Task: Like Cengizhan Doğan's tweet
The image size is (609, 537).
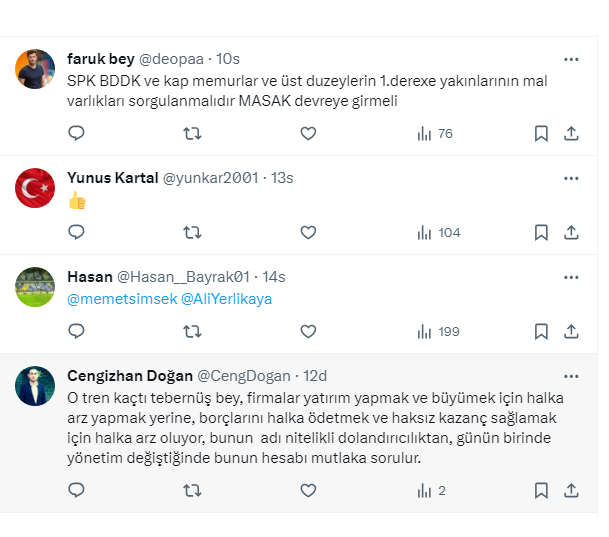Action: click(x=308, y=490)
